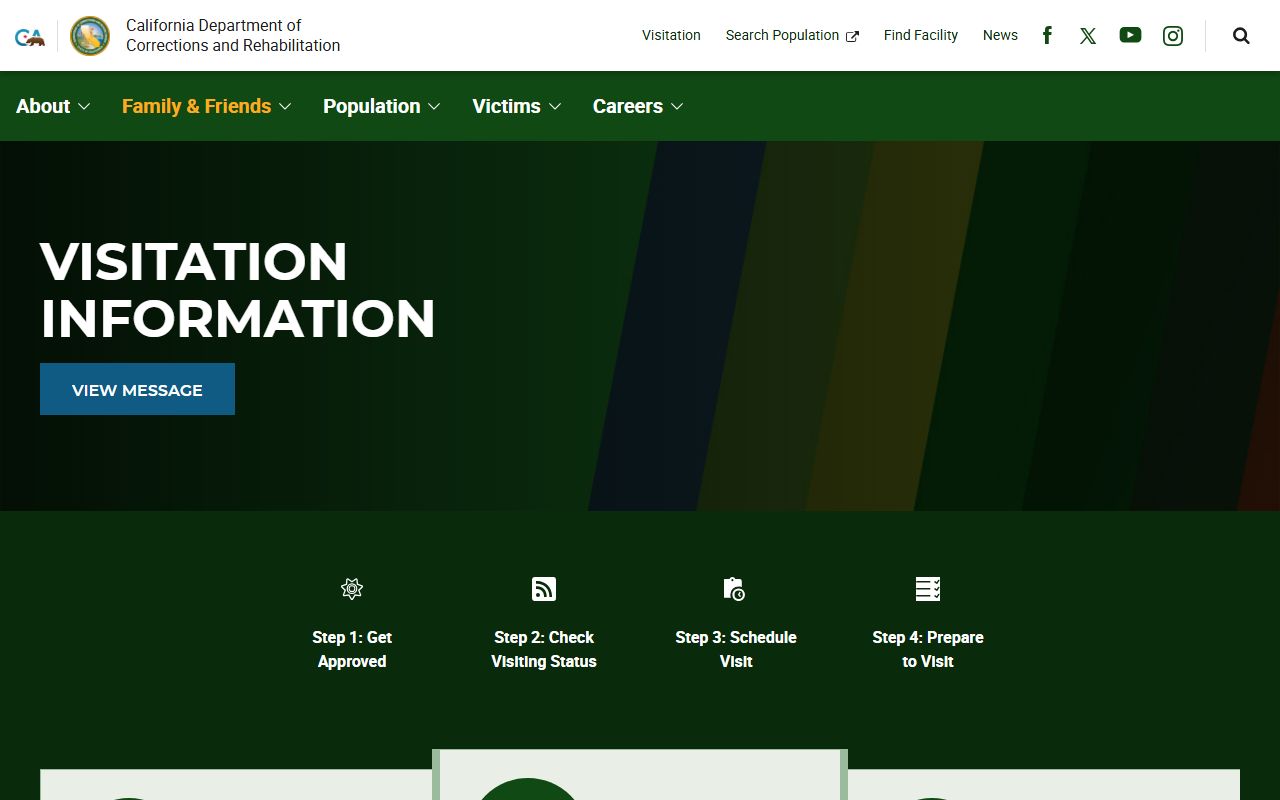This screenshot has height=800, width=1280.
Task: Click the checklist icon above Step 4
Action: (928, 589)
